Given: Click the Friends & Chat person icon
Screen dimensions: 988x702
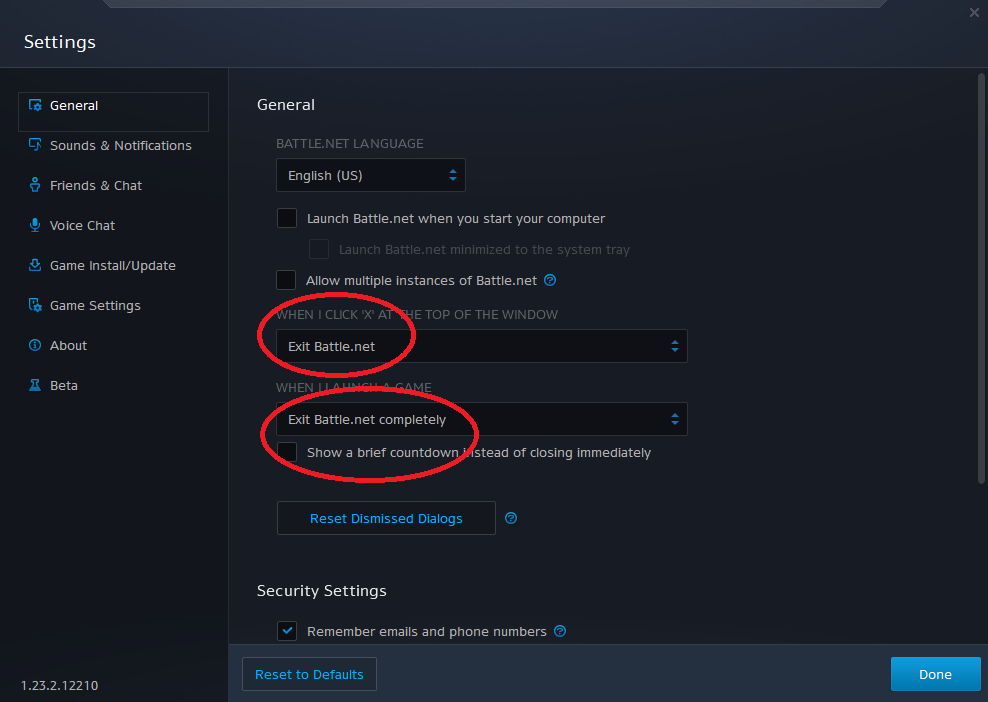Looking at the screenshot, I should [35, 185].
